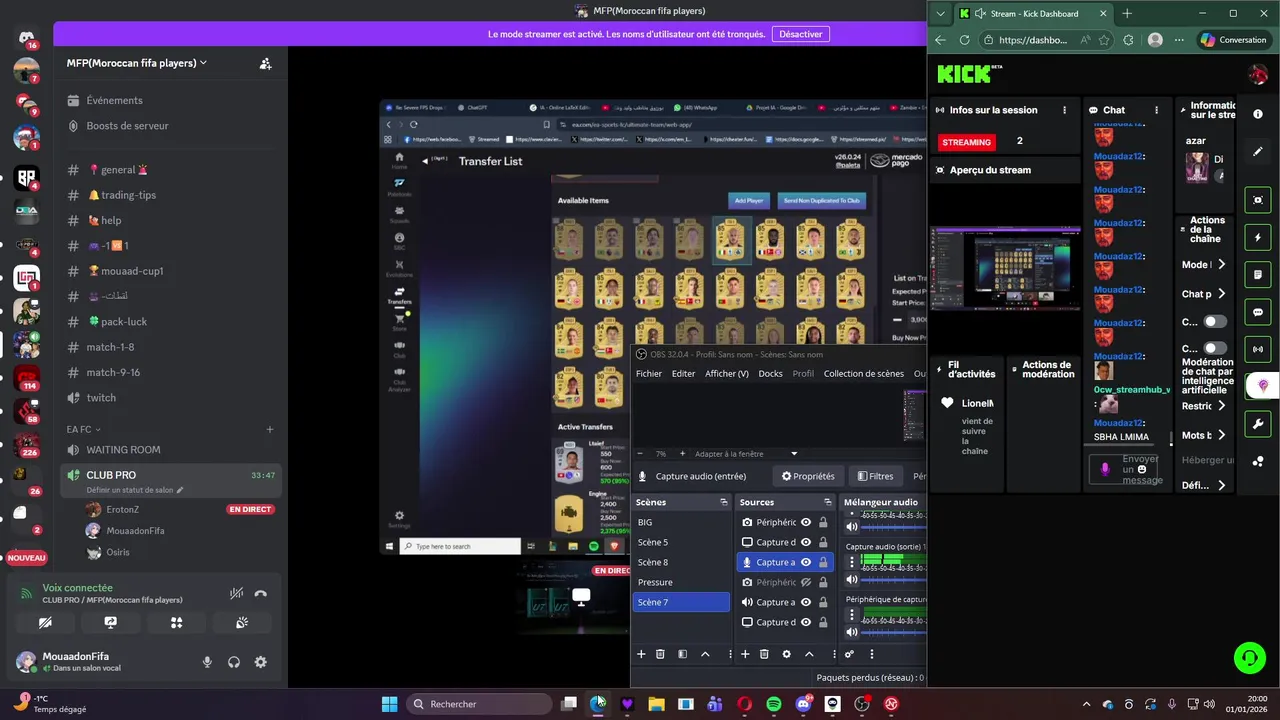Select the BIG scene in OBS
This screenshot has width=1280, height=720.
click(681, 522)
